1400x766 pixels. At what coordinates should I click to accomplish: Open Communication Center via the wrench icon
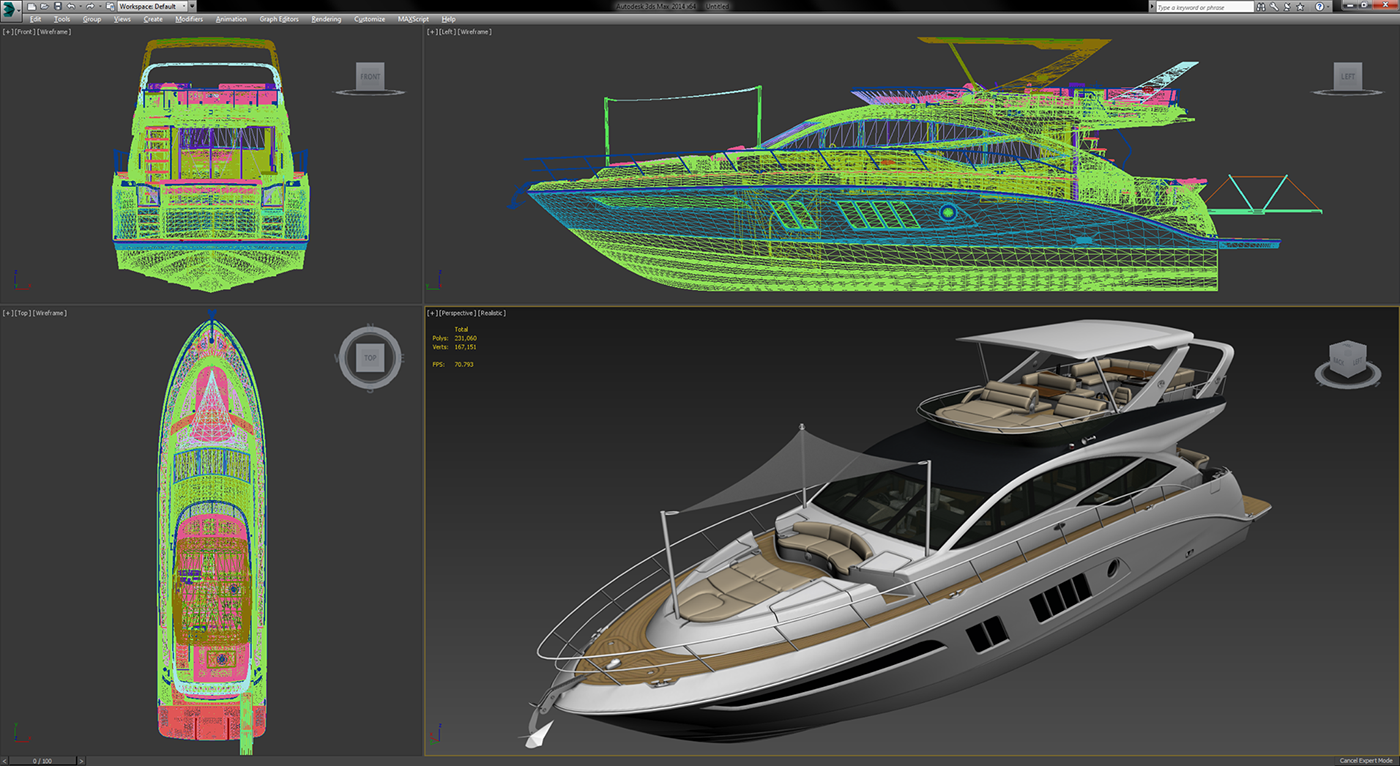pos(1274,5)
